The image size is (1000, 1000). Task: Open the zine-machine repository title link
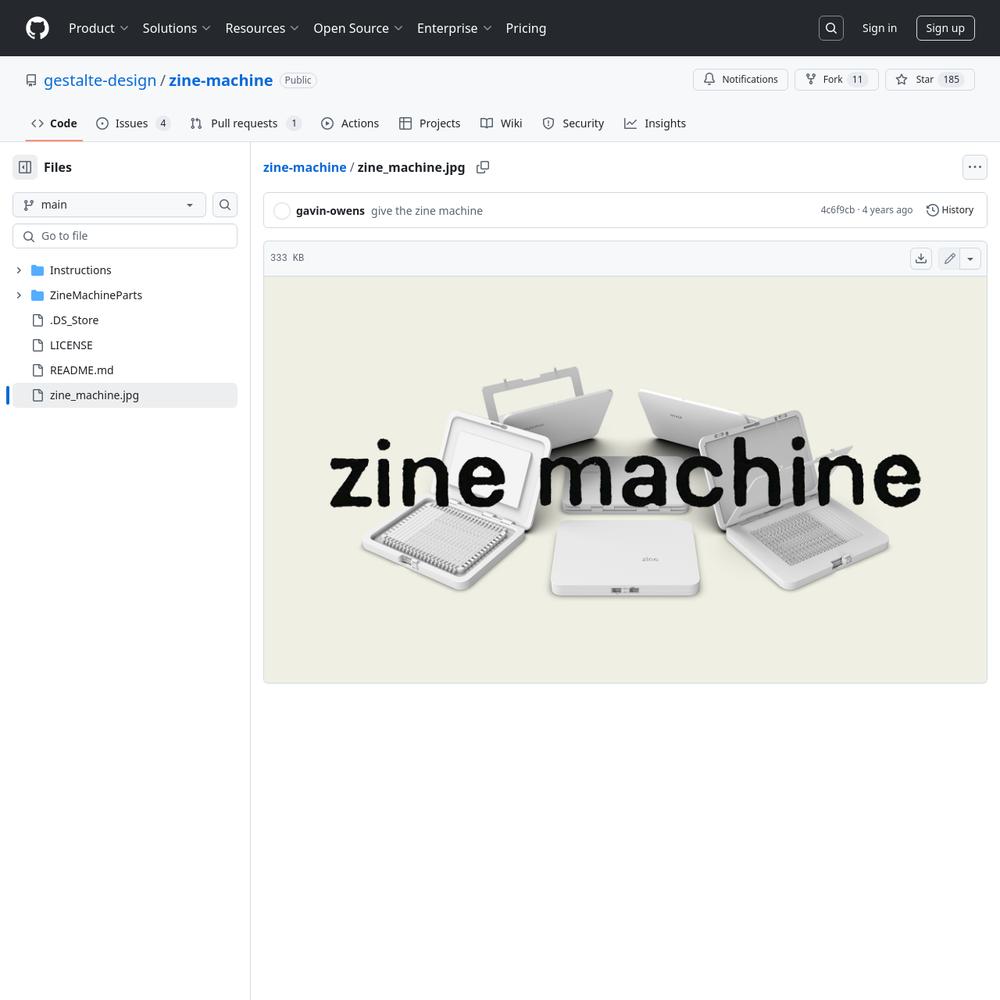(221, 80)
